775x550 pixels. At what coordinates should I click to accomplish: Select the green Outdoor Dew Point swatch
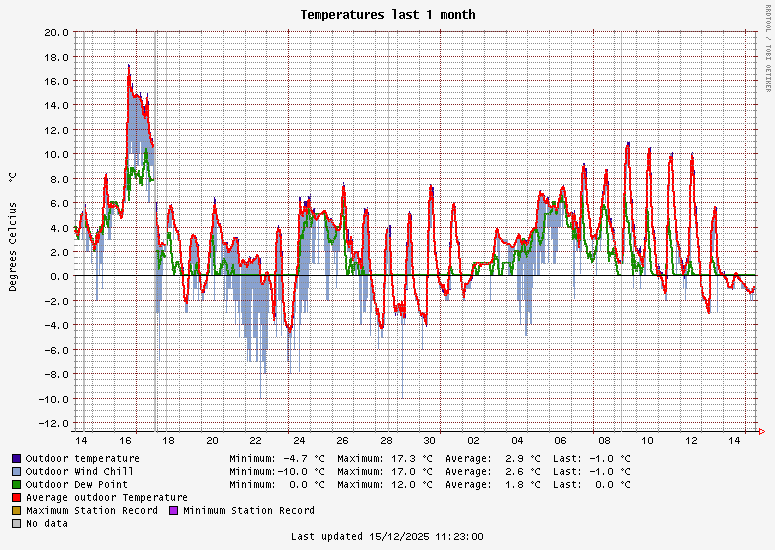pyautogui.click(x=16, y=484)
